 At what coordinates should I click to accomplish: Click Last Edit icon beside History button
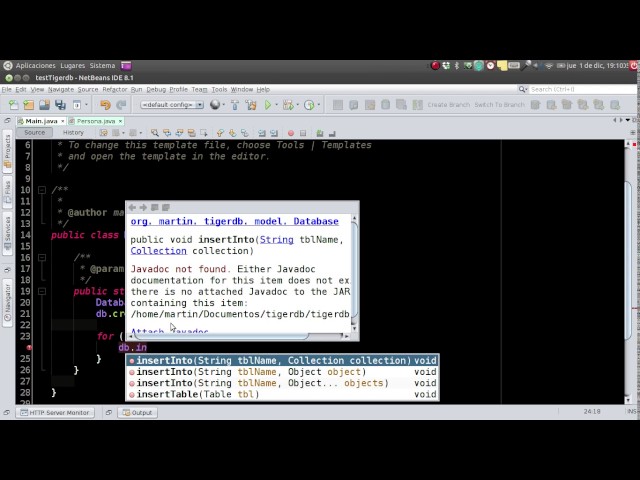(104, 133)
